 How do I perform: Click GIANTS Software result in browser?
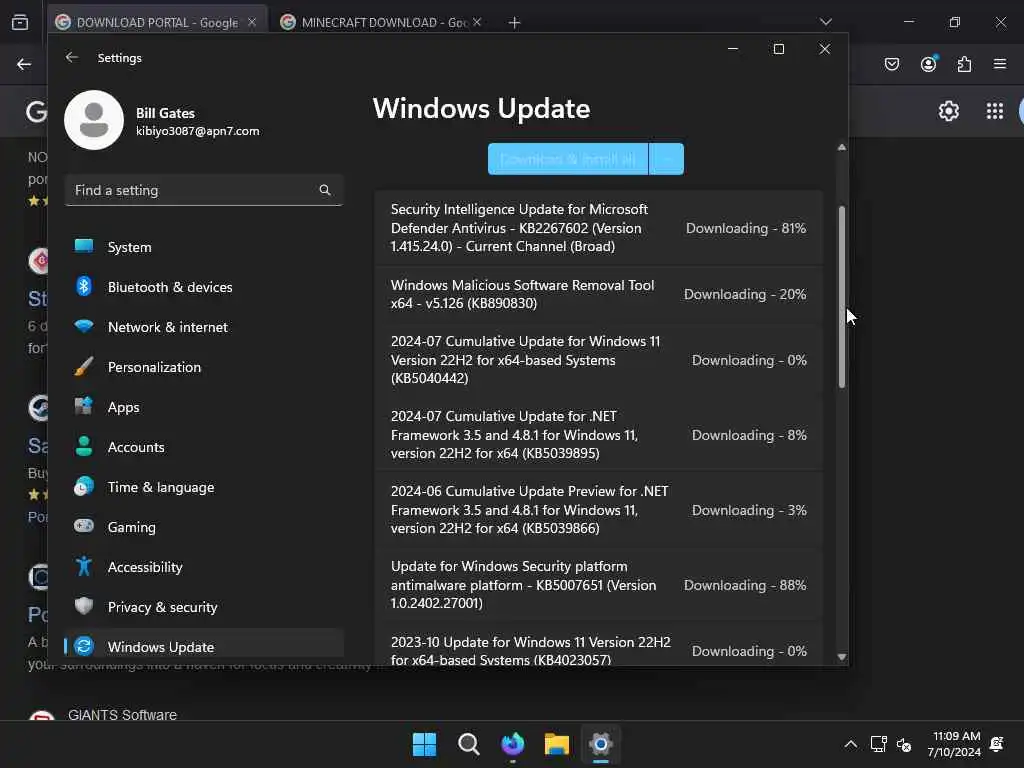tap(122, 714)
